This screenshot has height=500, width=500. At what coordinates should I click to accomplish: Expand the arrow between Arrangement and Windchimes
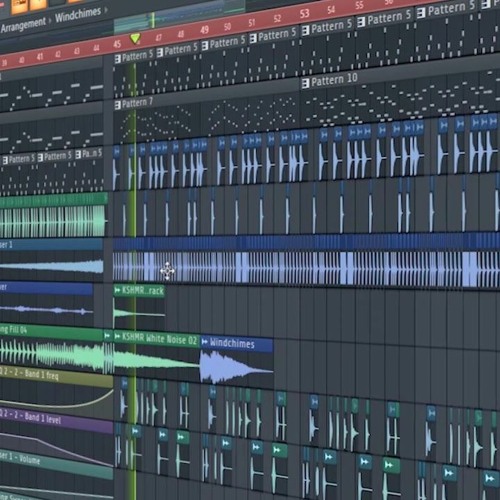point(50,21)
